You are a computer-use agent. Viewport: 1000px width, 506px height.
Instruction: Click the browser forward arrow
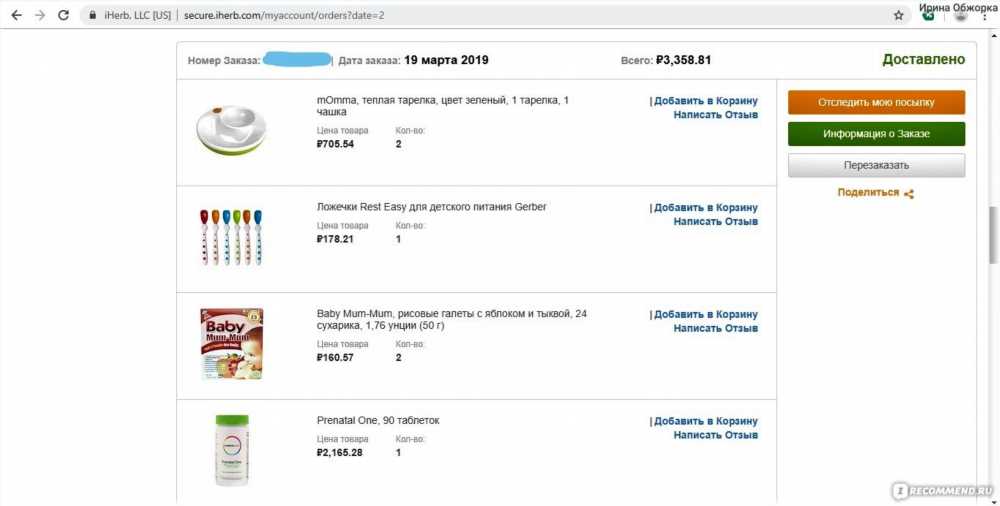pyautogui.click(x=40, y=15)
